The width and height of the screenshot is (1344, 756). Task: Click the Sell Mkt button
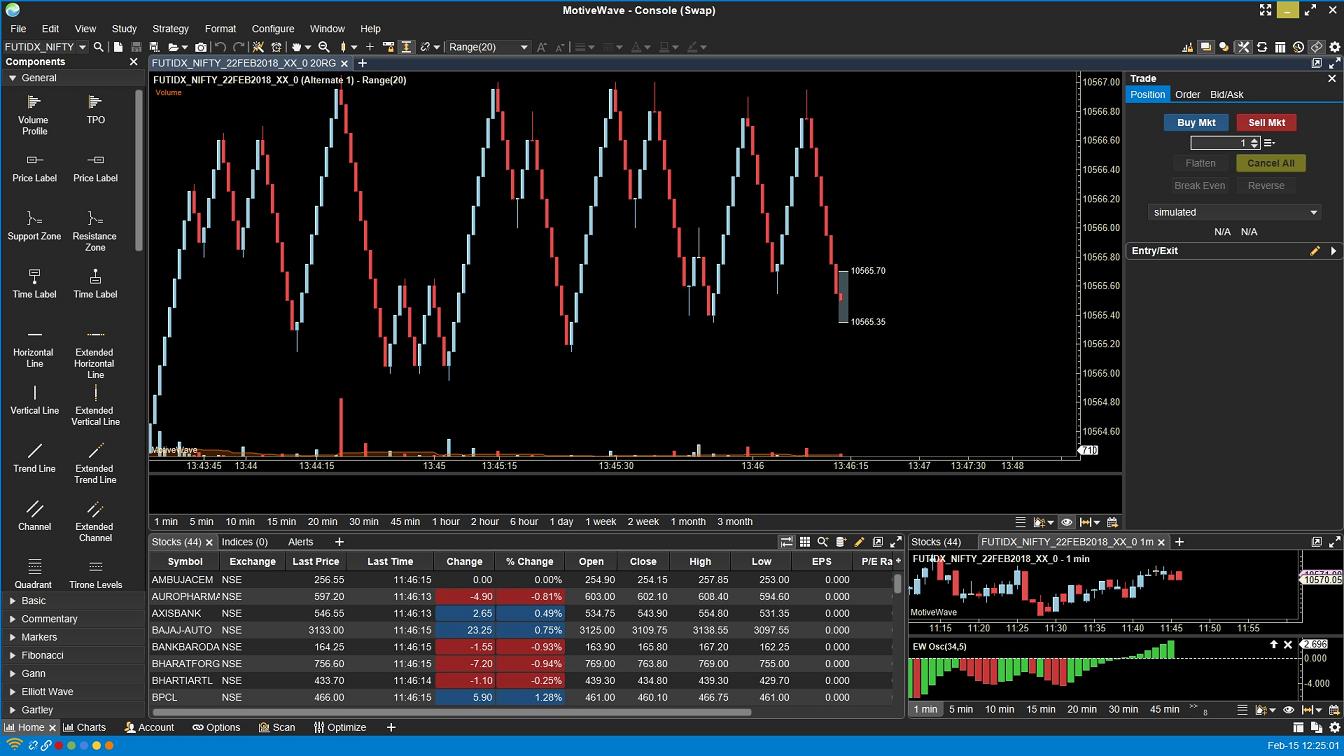coord(1266,122)
